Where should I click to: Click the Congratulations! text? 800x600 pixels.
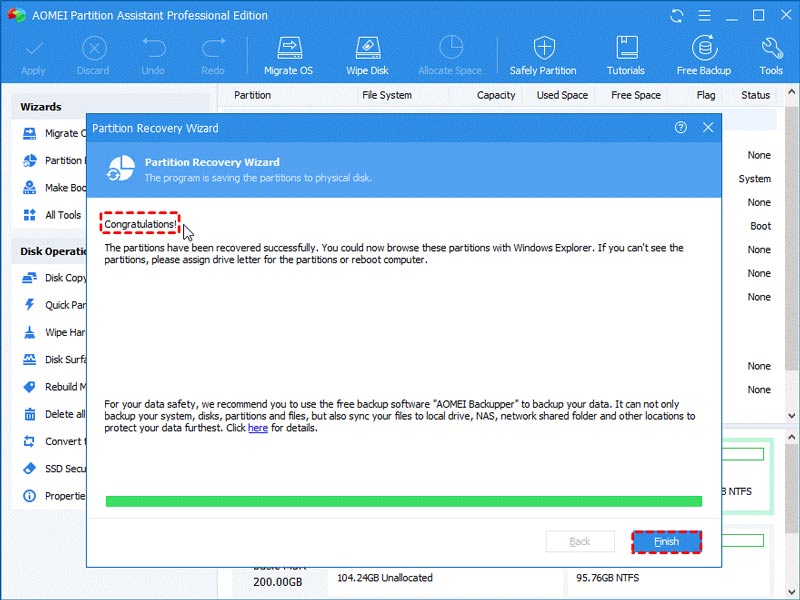point(140,224)
